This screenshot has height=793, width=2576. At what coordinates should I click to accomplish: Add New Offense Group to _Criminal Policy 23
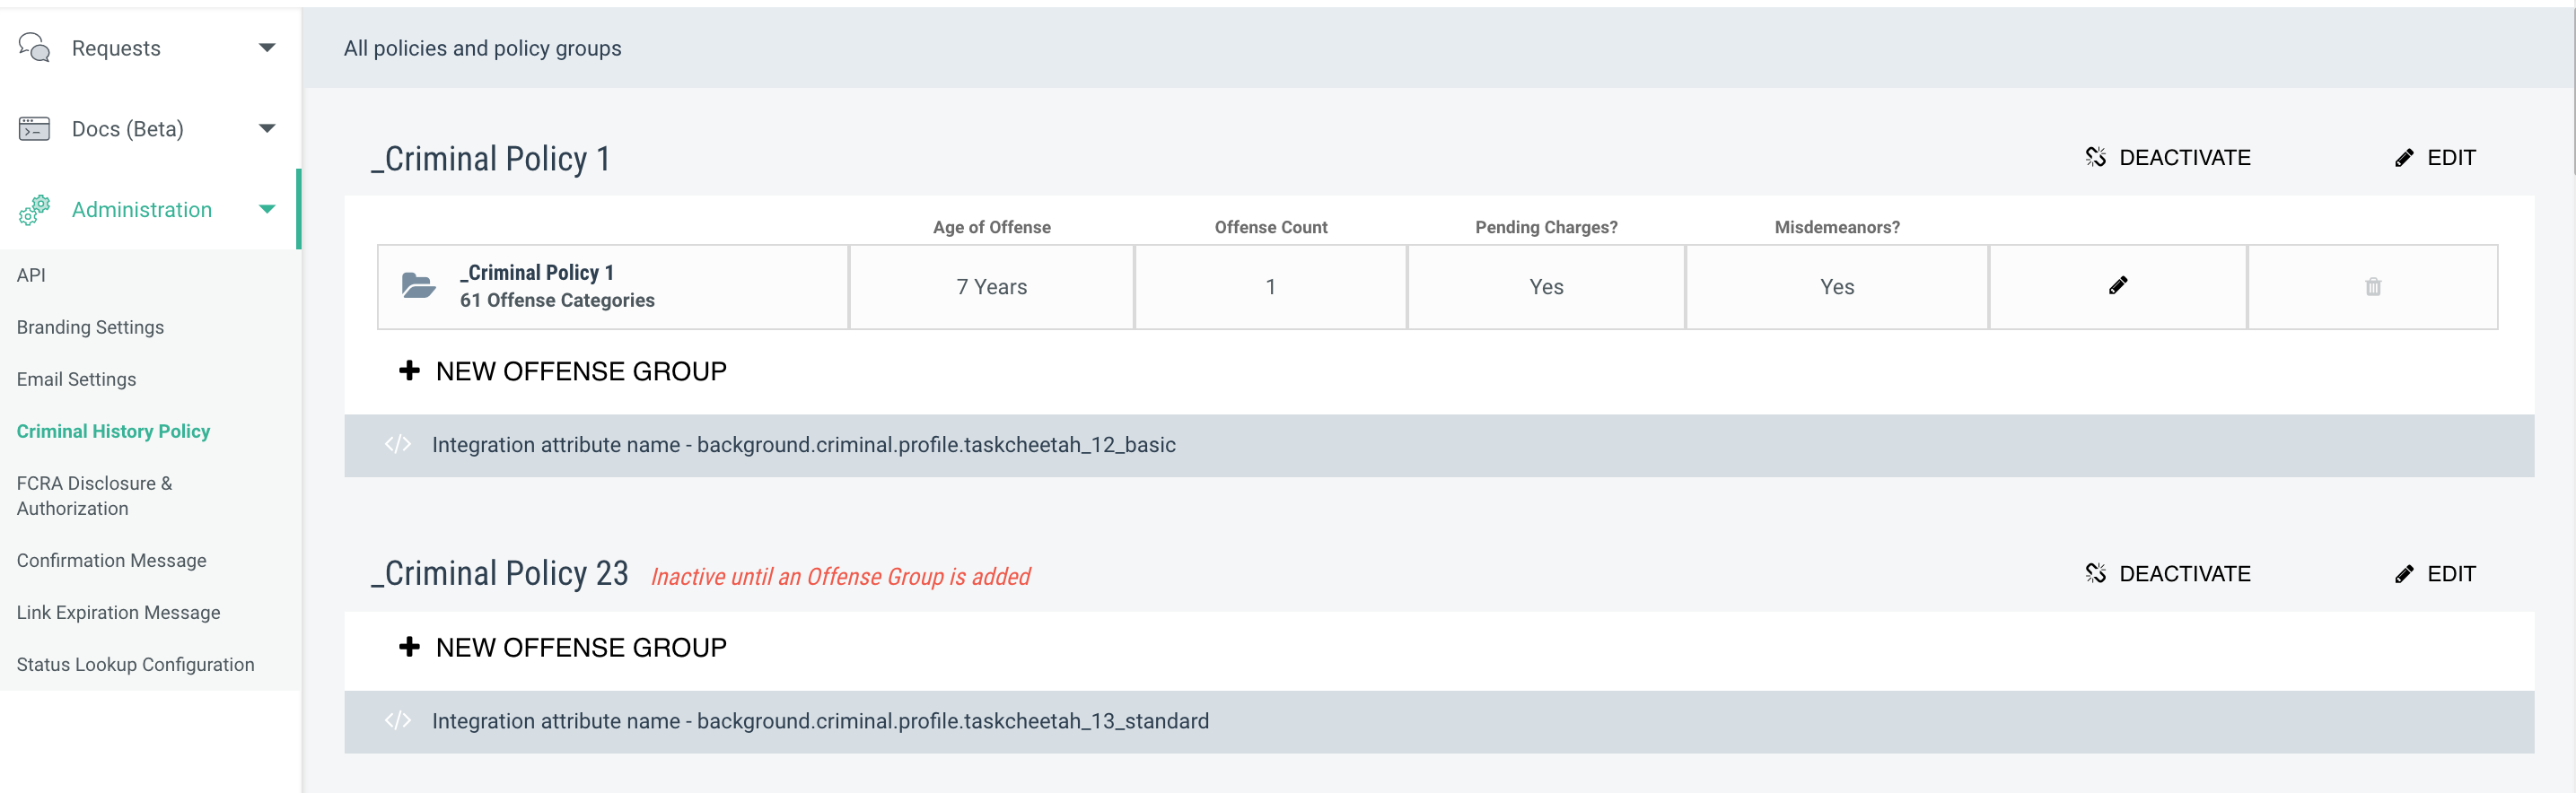click(x=562, y=647)
